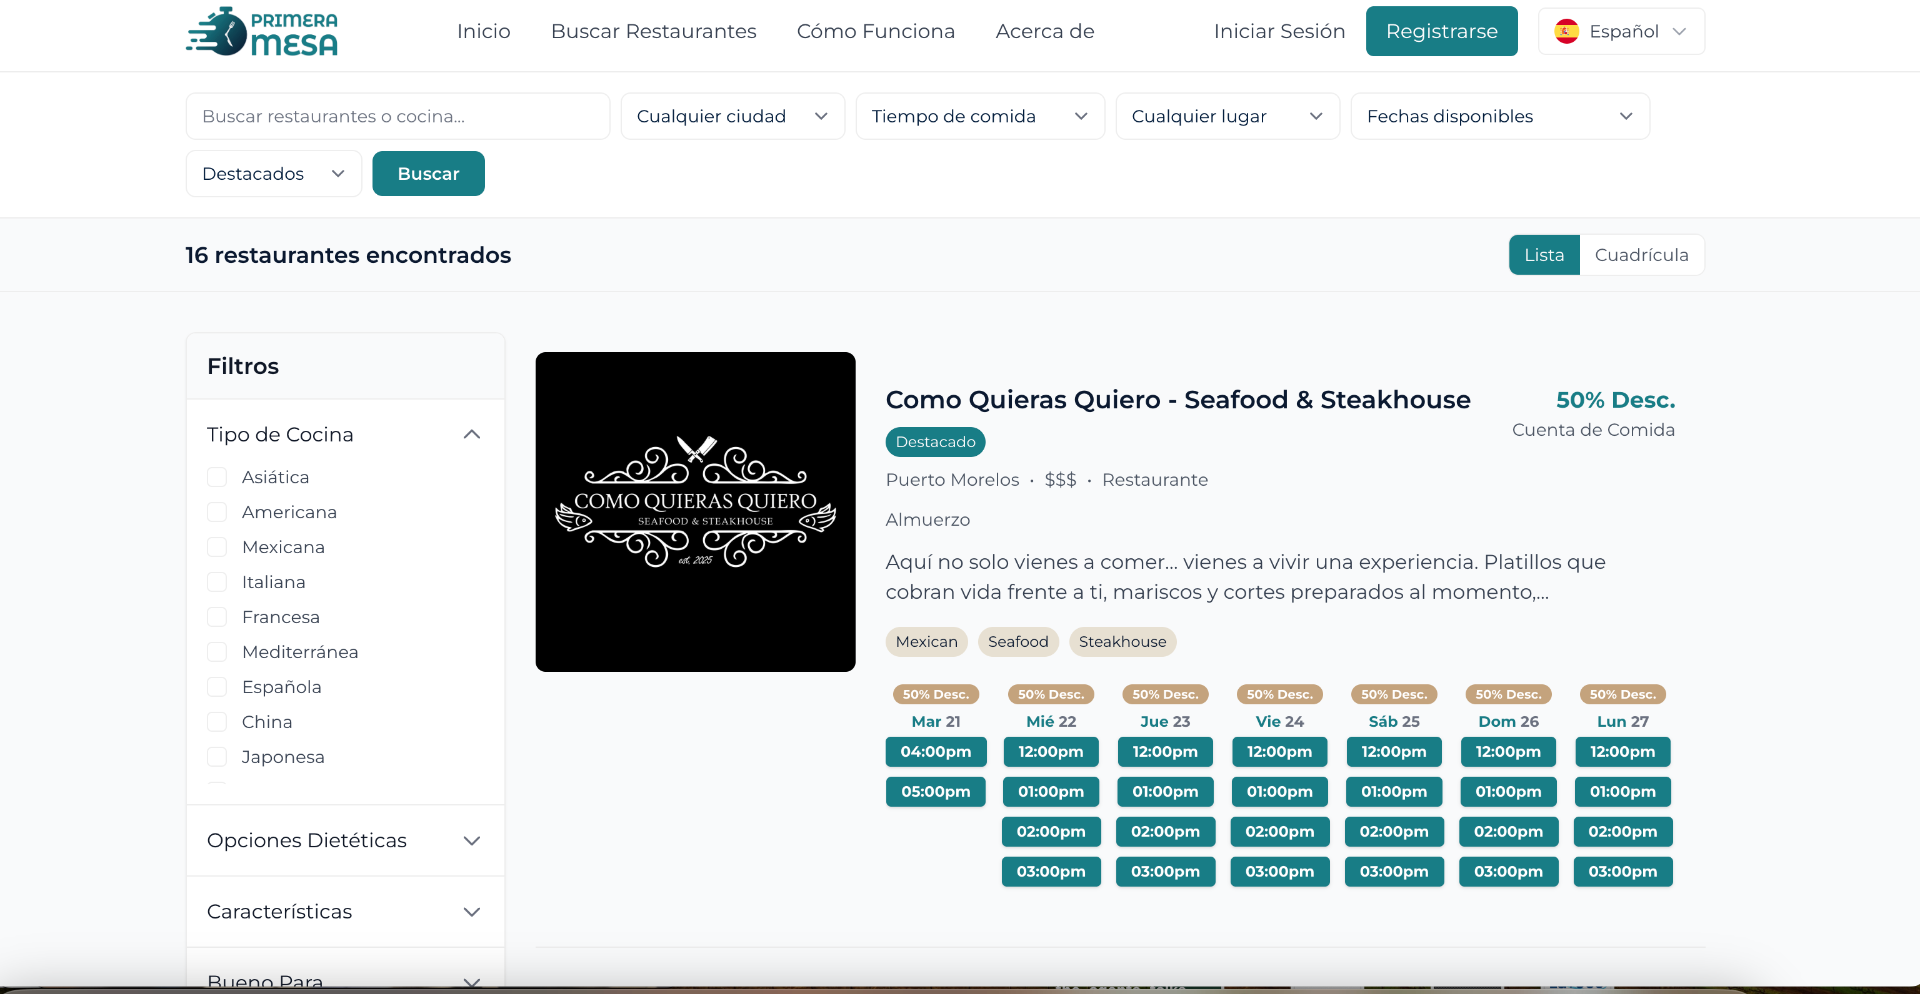Open the Buscar Restaurantes menu item
Viewport: 1920px width, 994px height.
pos(654,31)
